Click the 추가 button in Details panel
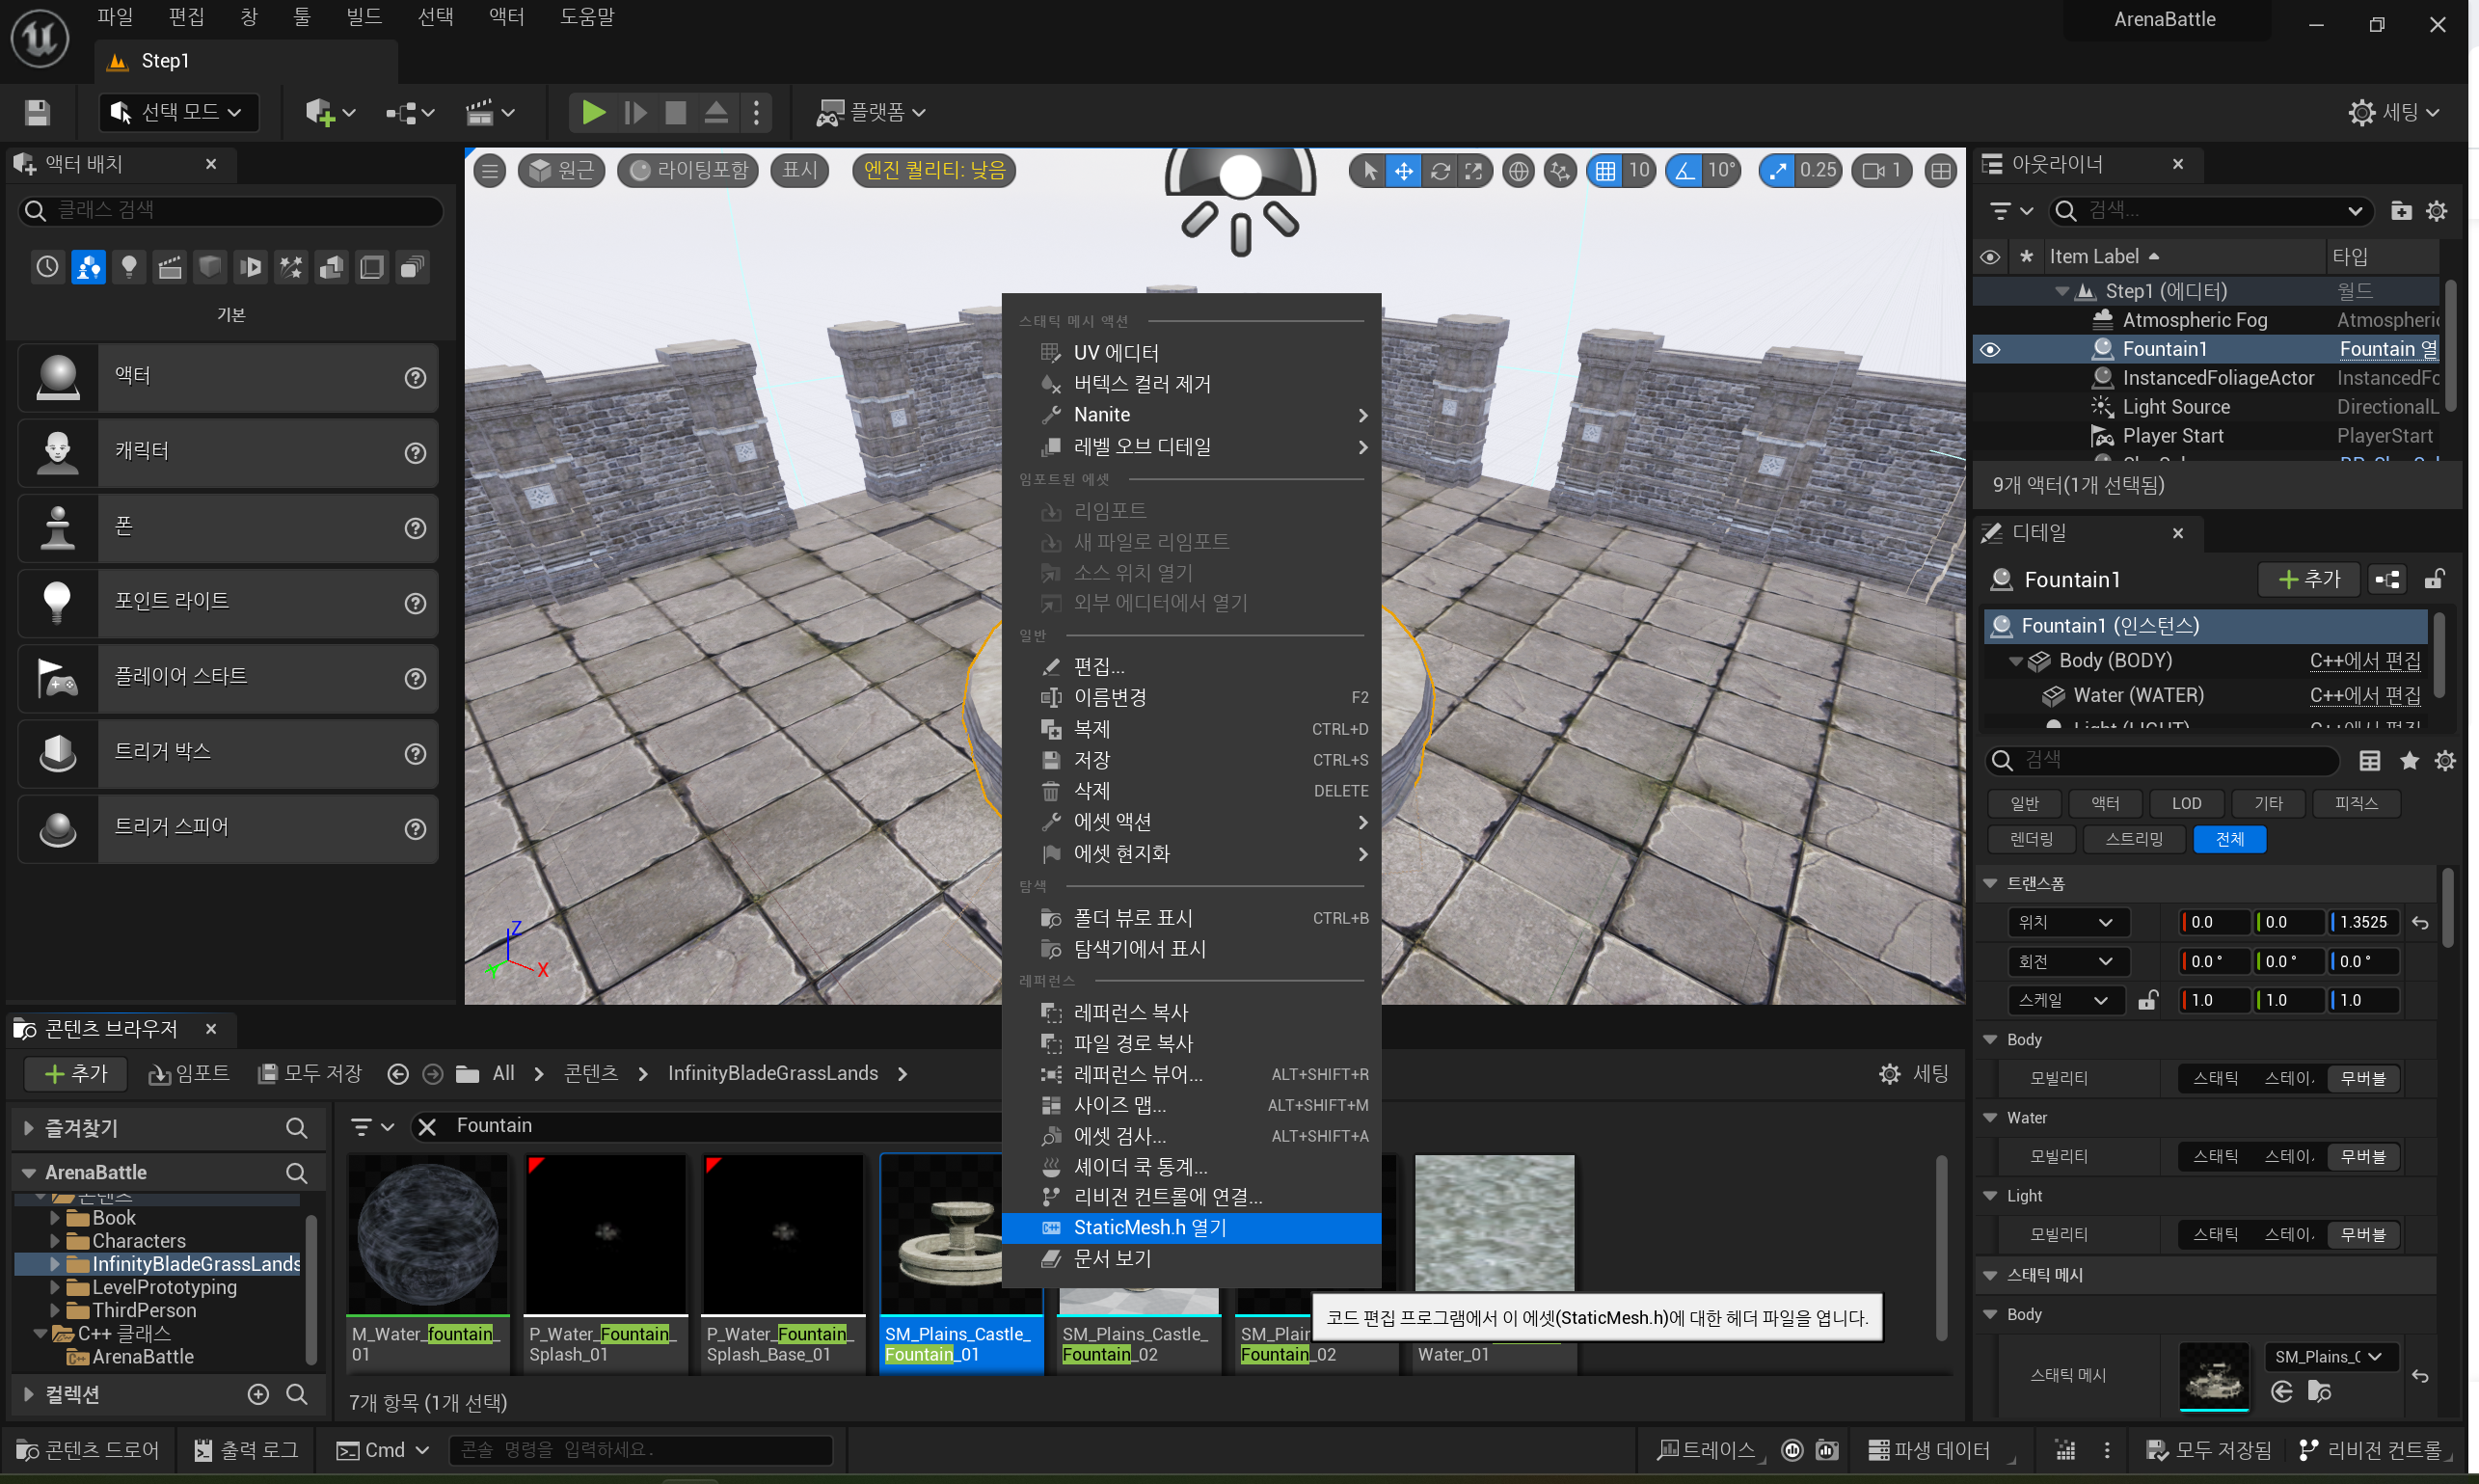 pos(2308,579)
